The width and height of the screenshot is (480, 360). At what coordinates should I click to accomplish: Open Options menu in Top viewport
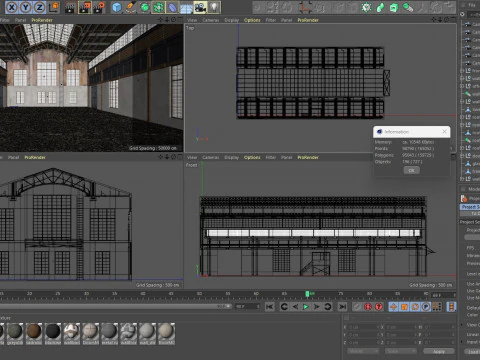(252, 20)
